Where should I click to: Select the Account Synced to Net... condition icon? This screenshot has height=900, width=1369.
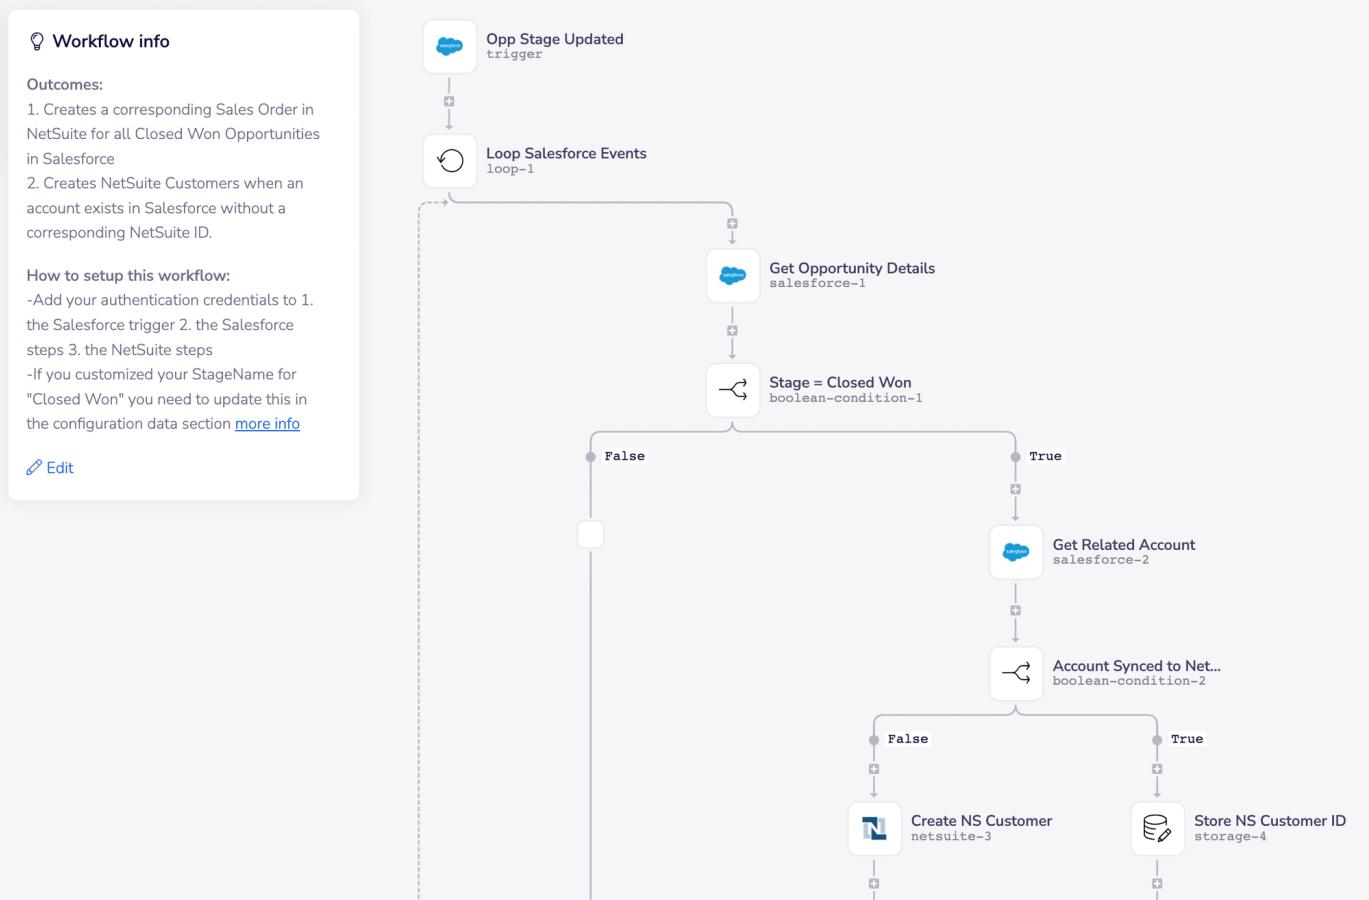coord(1015,673)
